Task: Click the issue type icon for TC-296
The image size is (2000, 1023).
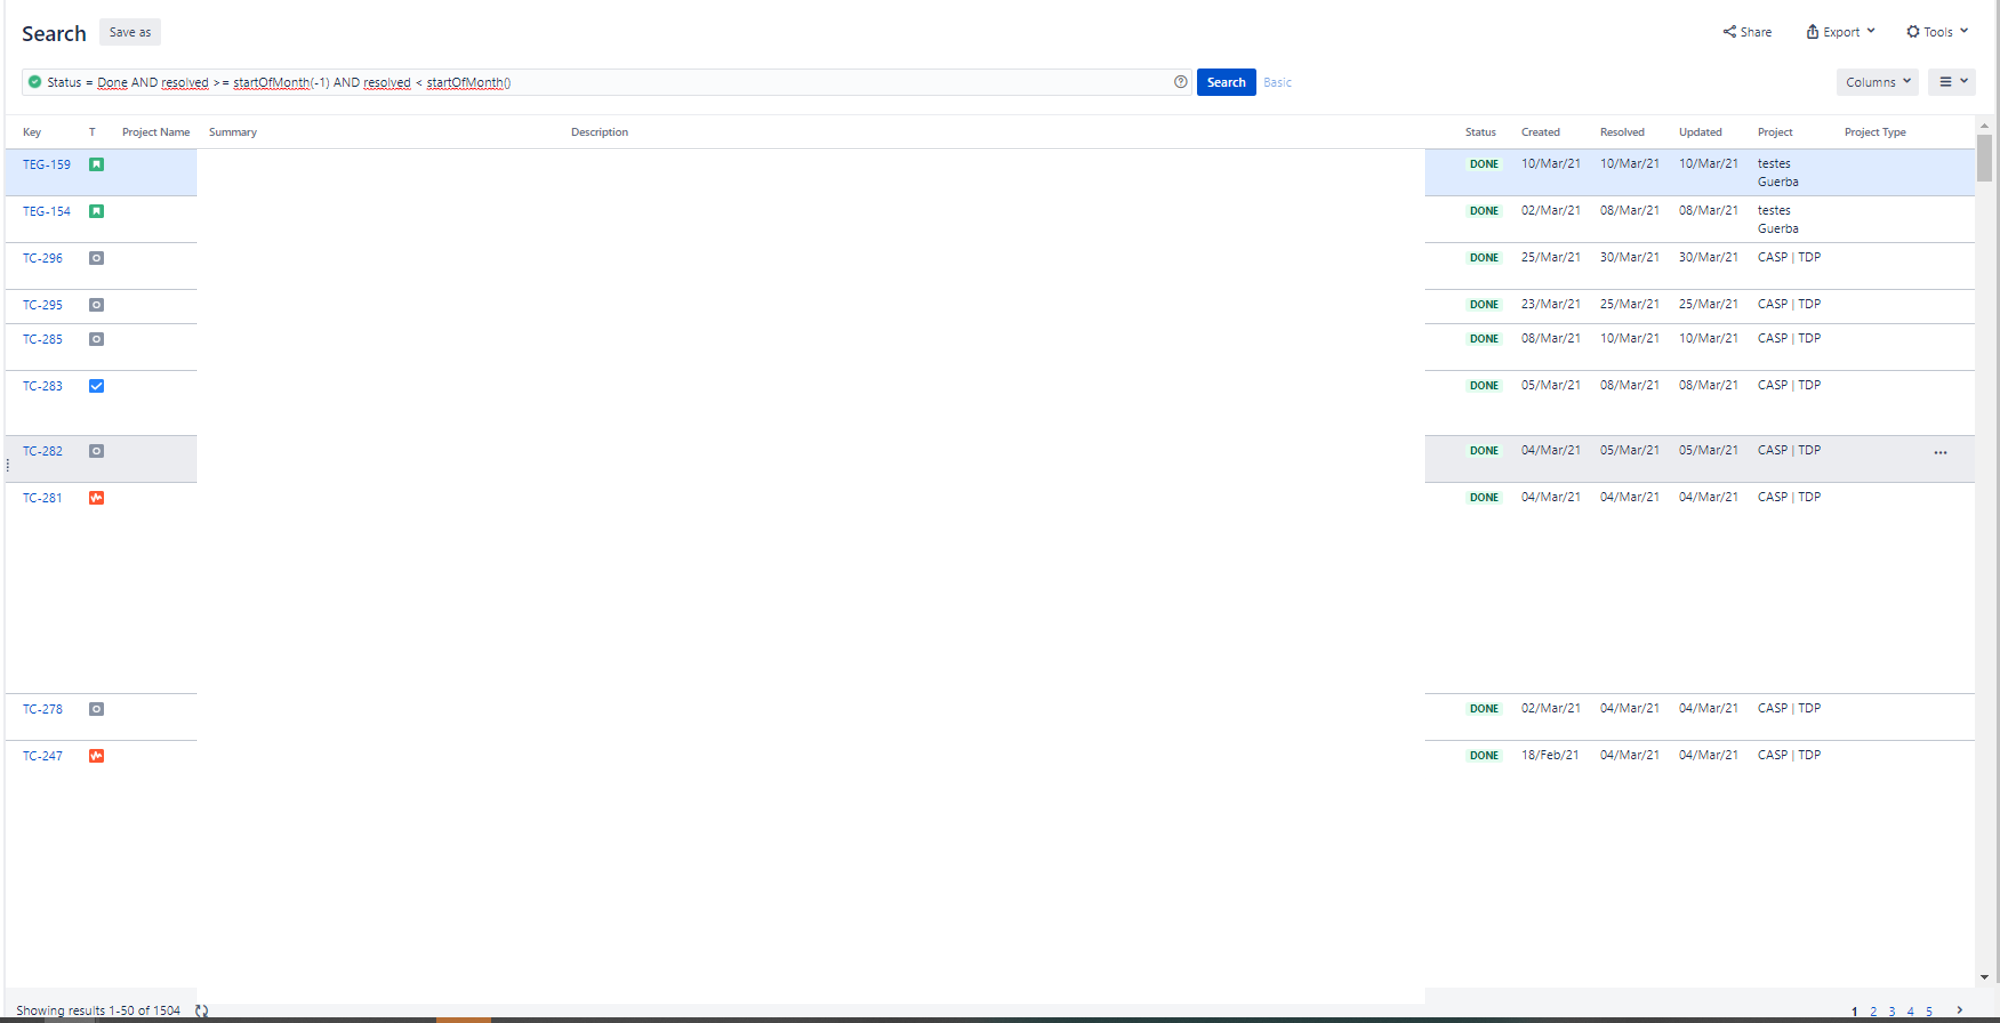Action: 96,258
